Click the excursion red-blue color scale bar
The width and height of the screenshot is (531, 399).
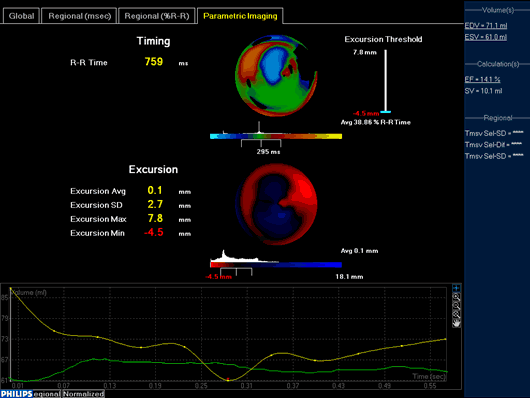click(276, 265)
